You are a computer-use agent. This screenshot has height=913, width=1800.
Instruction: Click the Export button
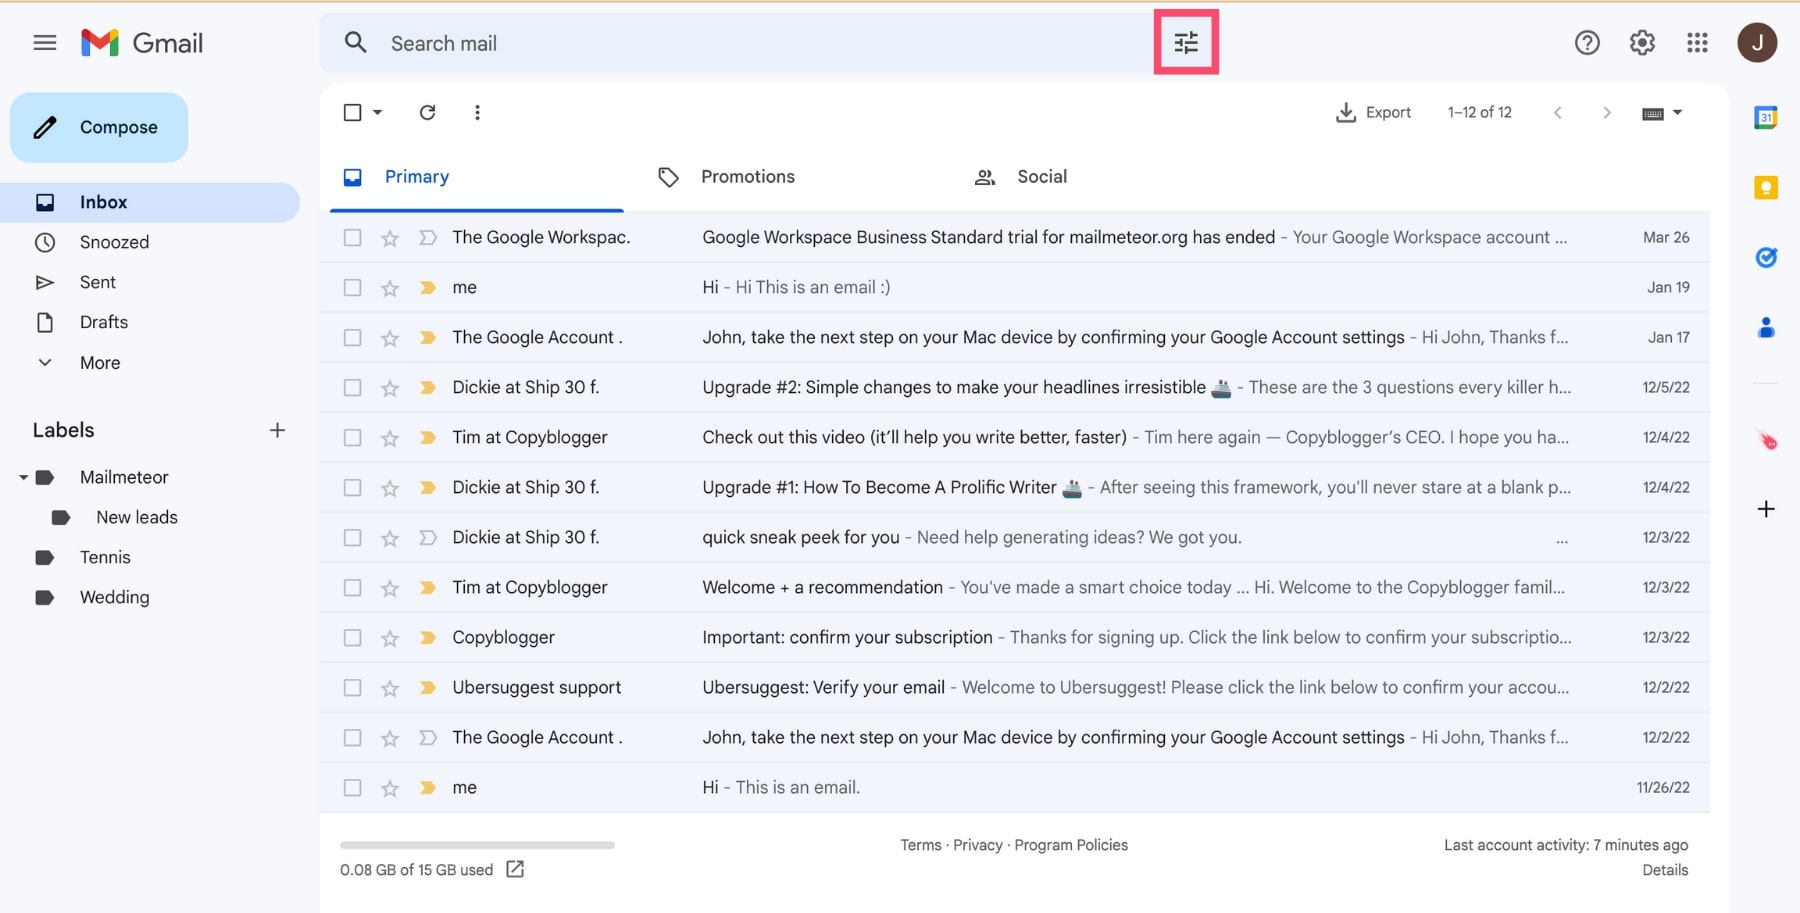pyautogui.click(x=1373, y=112)
